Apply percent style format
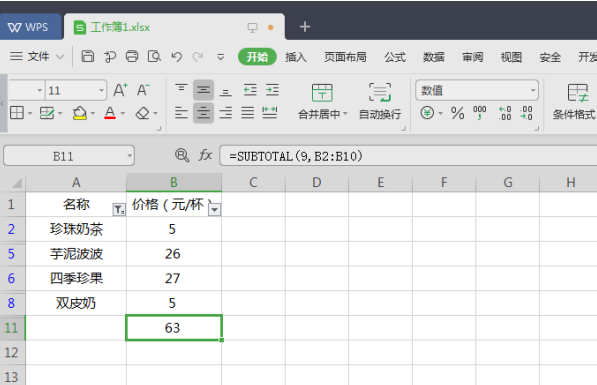 [457, 113]
